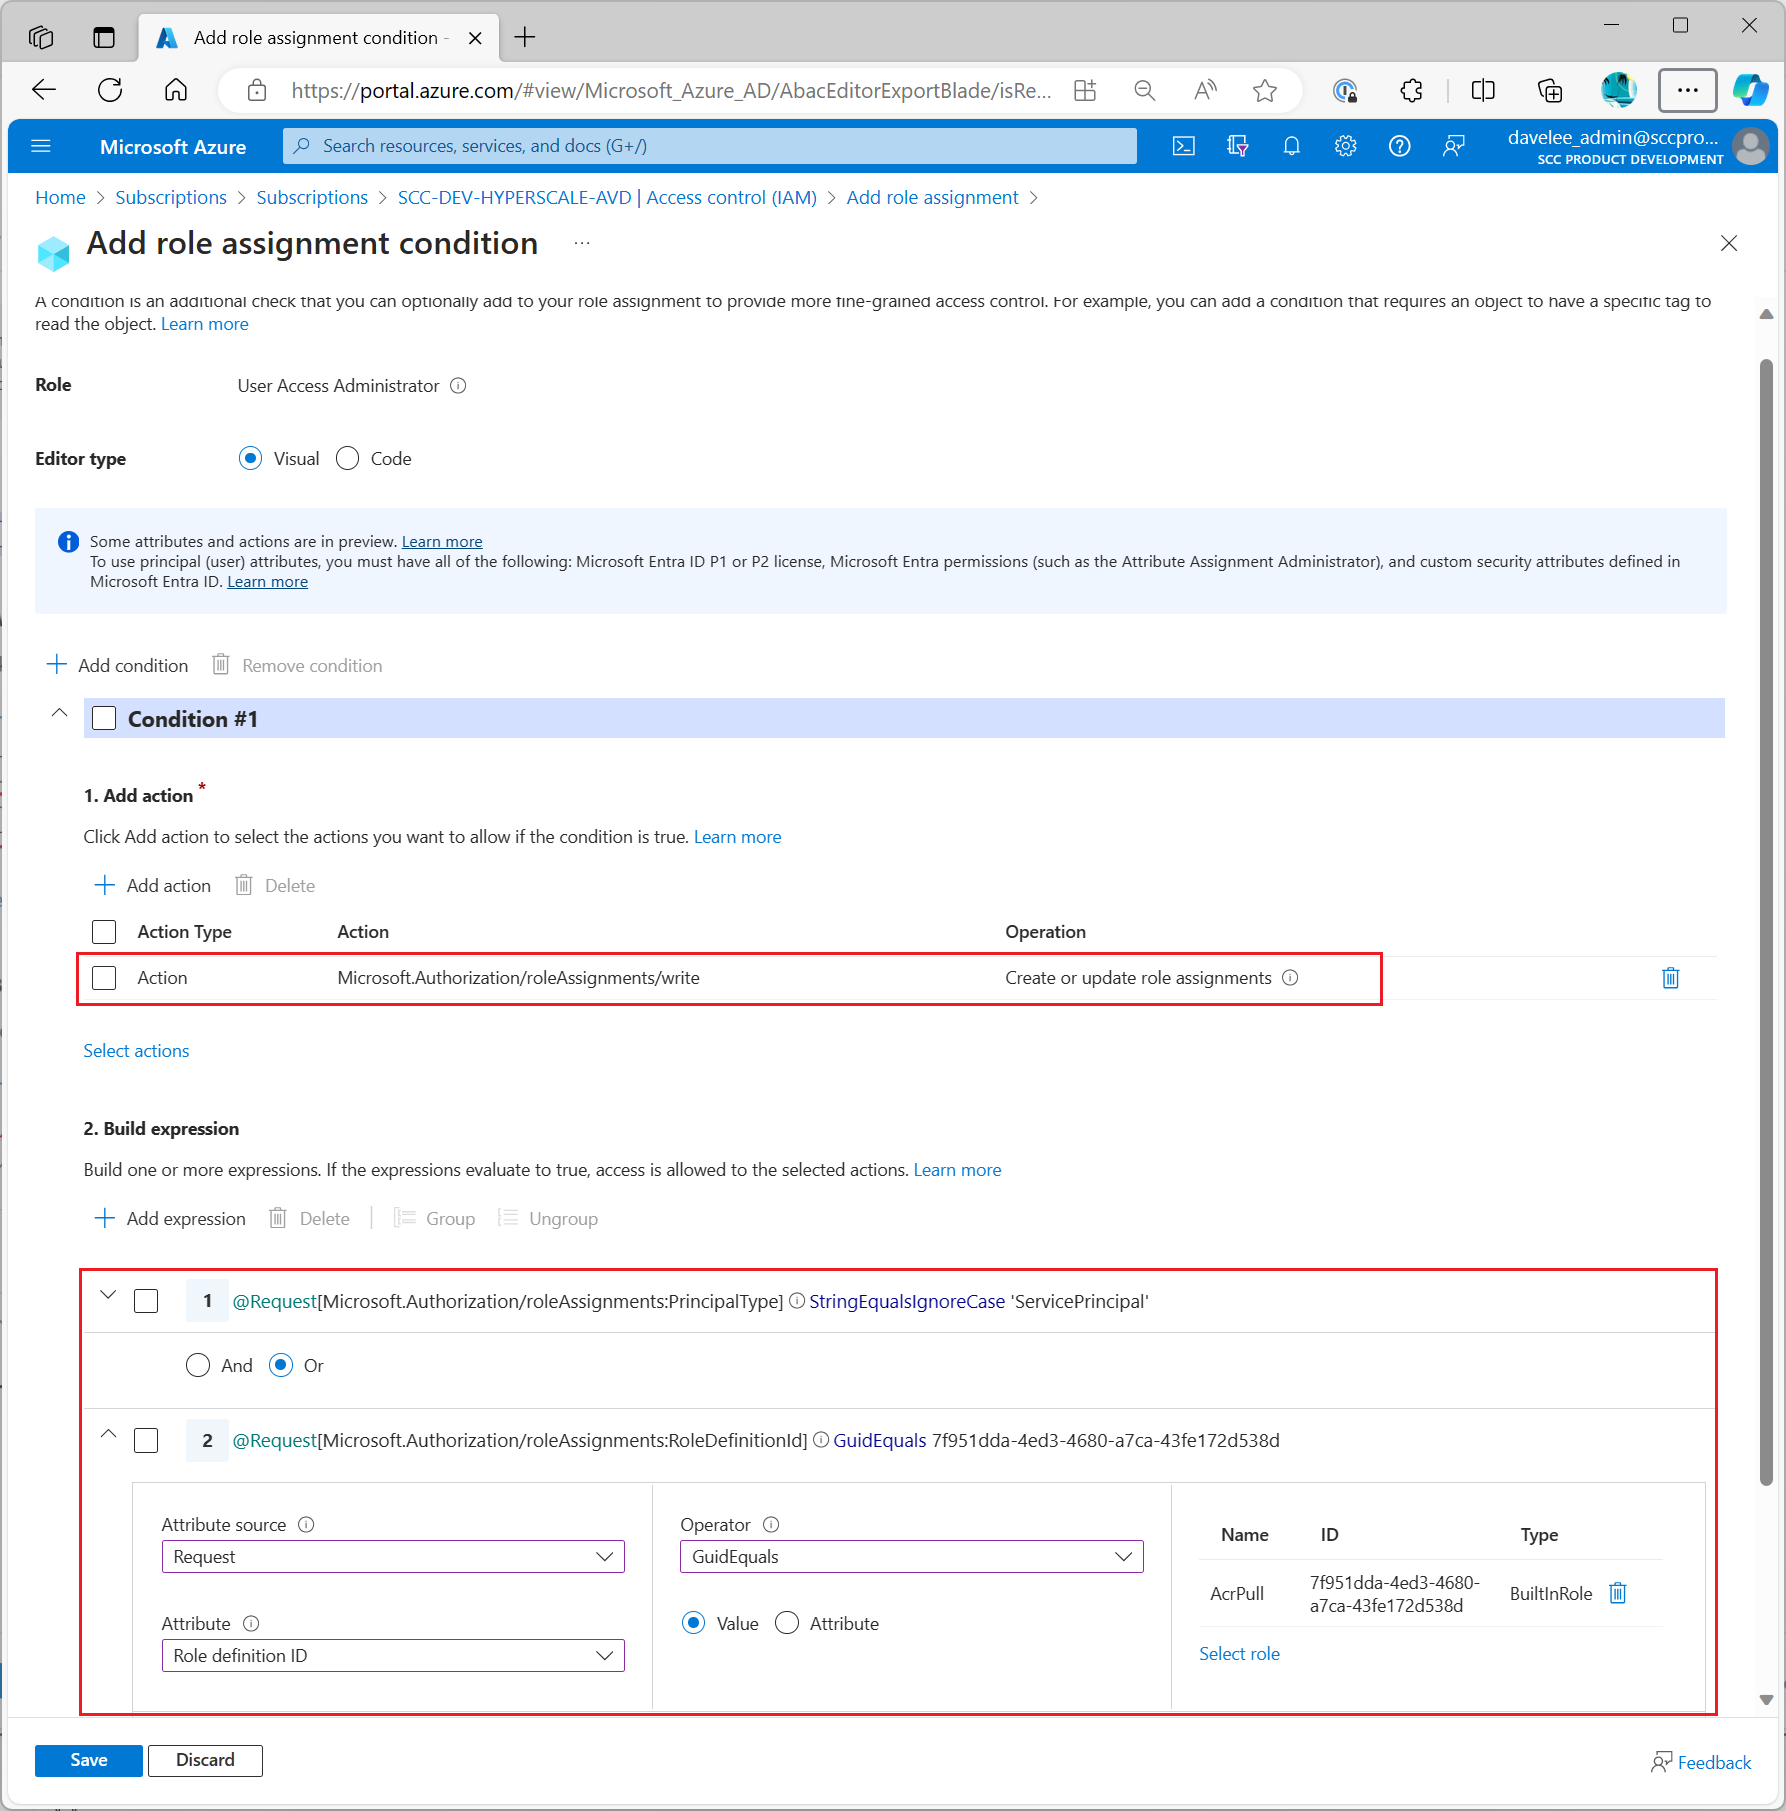This screenshot has height=1811, width=1786.
Task: Click the Add expression toolbar item
Action: (170, 1218)
